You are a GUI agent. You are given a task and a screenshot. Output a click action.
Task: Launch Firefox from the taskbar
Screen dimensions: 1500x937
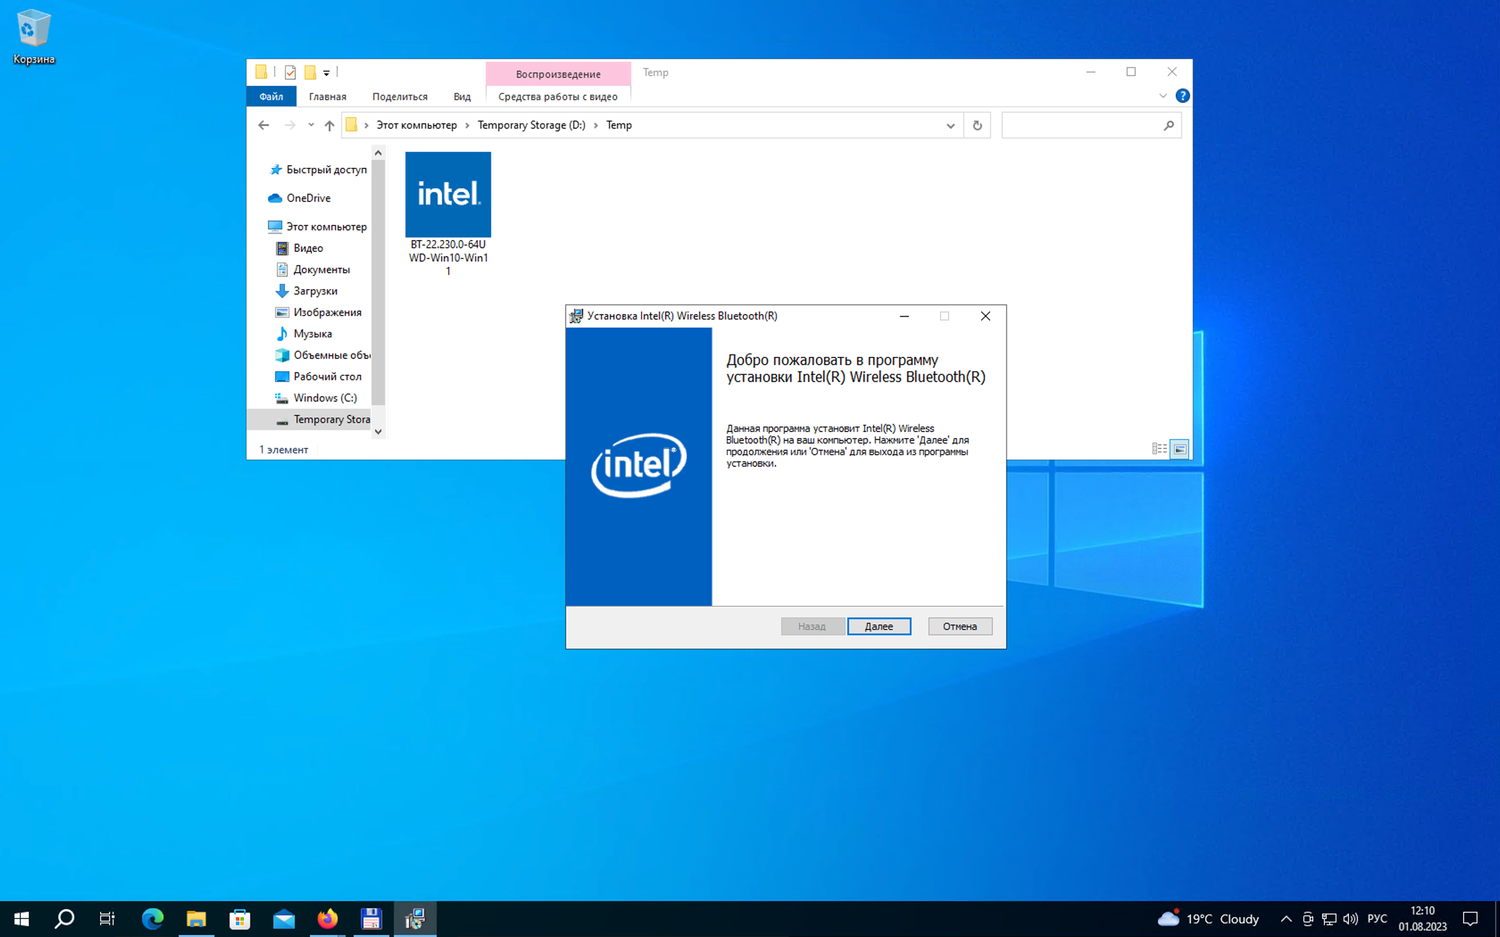327,919
